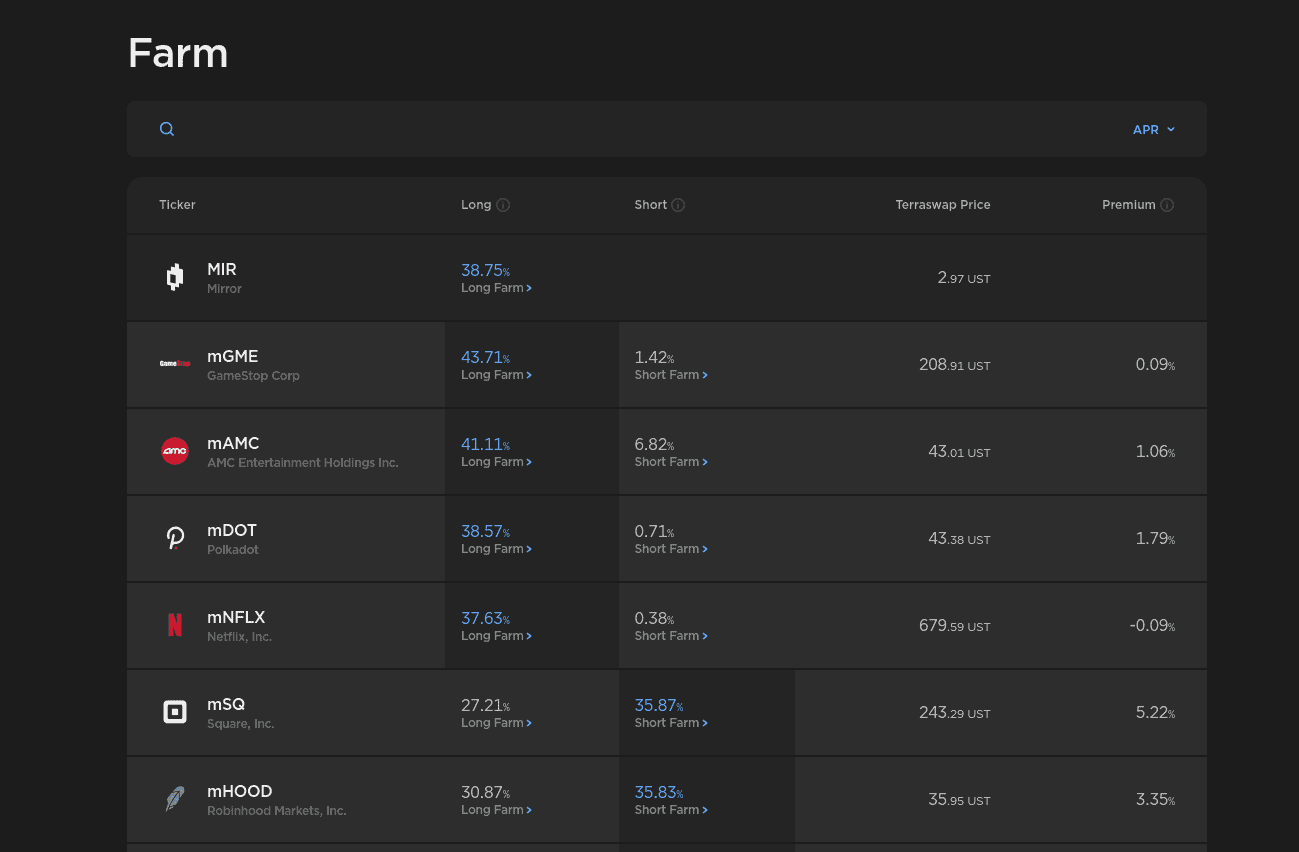Viewport: 1299px width, 852px height.
Task: Go to Long Farm for mAMC
Action: pyautogui.click(x=496, y=462)
